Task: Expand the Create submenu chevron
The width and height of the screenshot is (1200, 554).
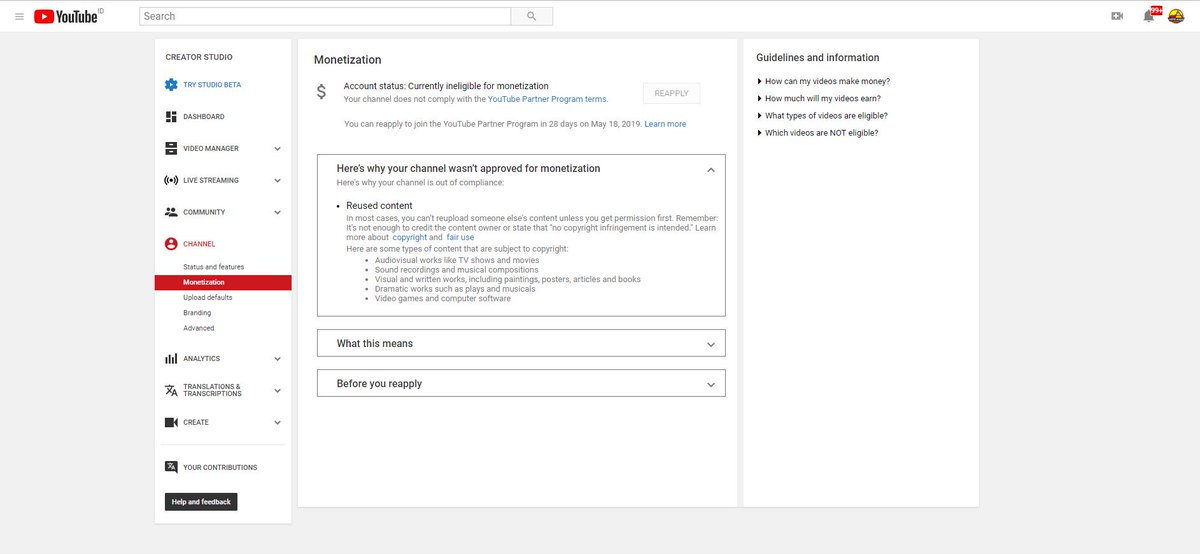Action: click(277, 423)
